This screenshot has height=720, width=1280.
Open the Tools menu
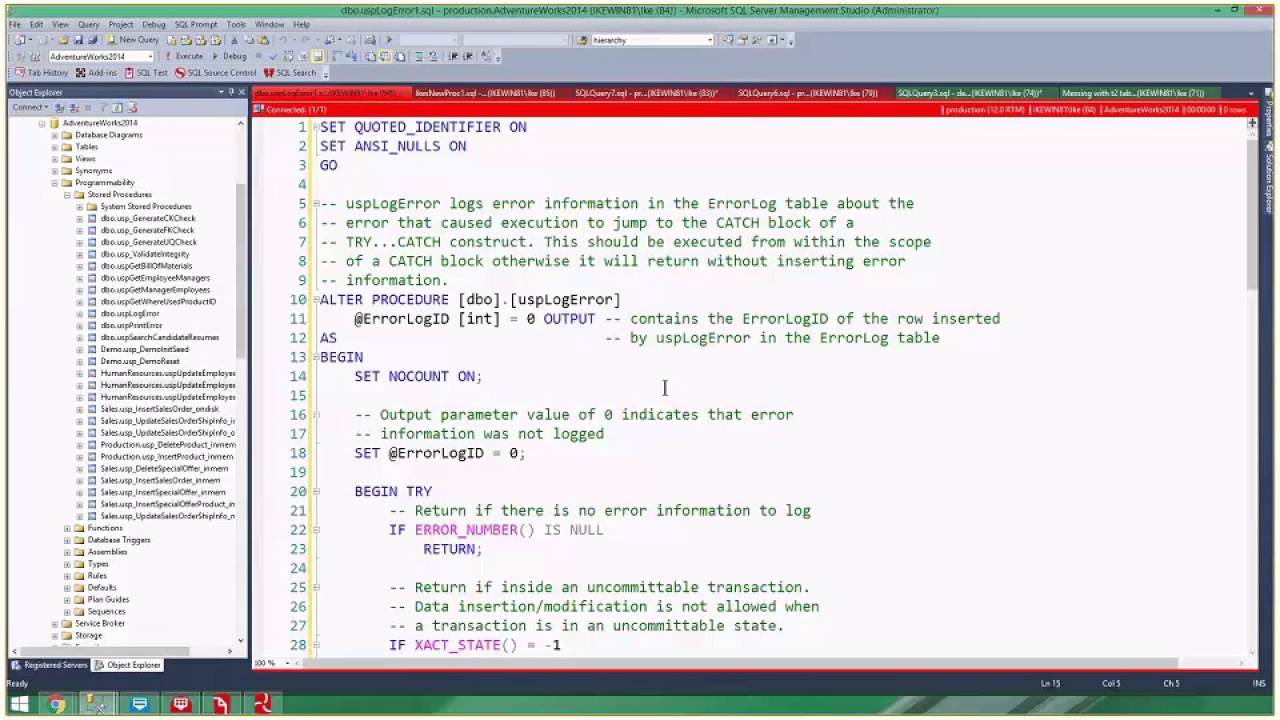click(236, 24)
